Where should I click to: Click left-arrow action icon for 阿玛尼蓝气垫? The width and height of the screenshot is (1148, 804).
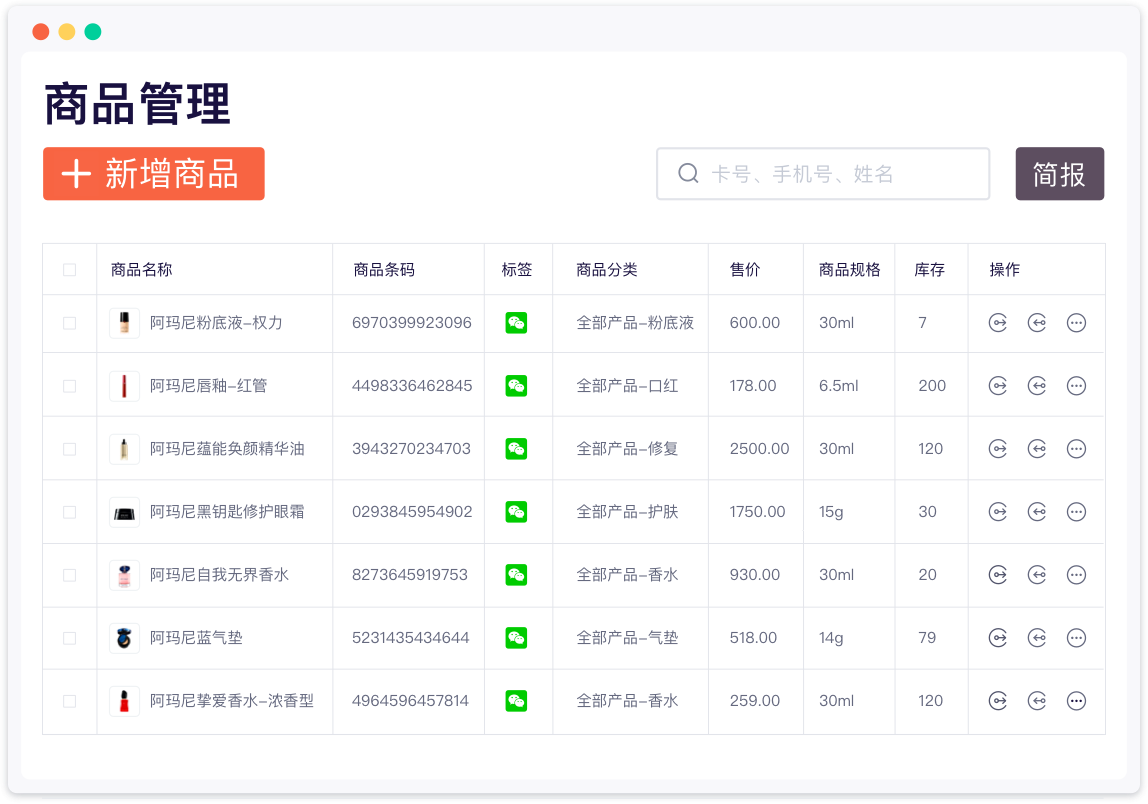[x=1037, y=638]
